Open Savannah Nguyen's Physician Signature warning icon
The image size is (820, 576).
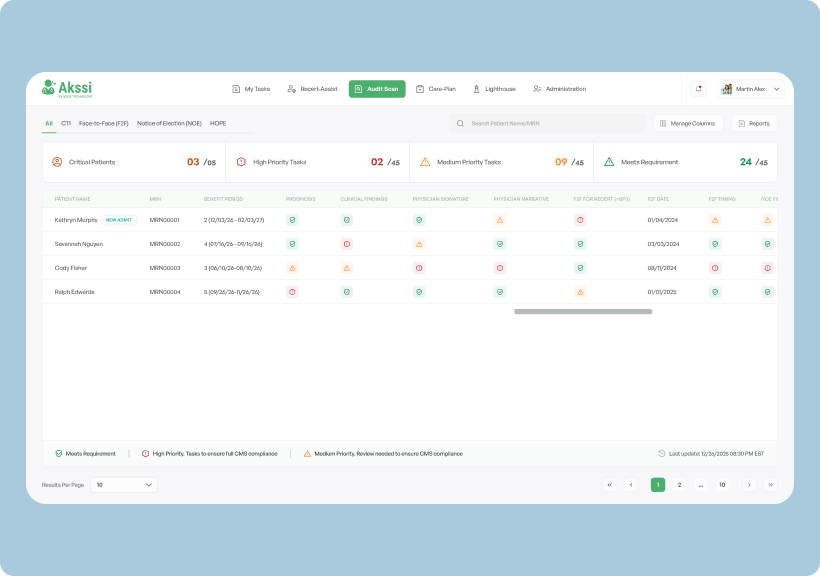pyautogui.click(x=419, y=244)
